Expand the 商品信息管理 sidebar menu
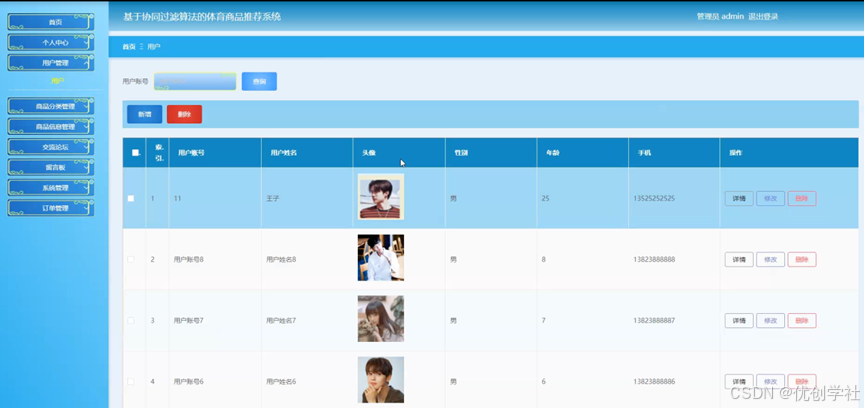The height and width of the screenshot is (408, 864). [x=51, y=127]
